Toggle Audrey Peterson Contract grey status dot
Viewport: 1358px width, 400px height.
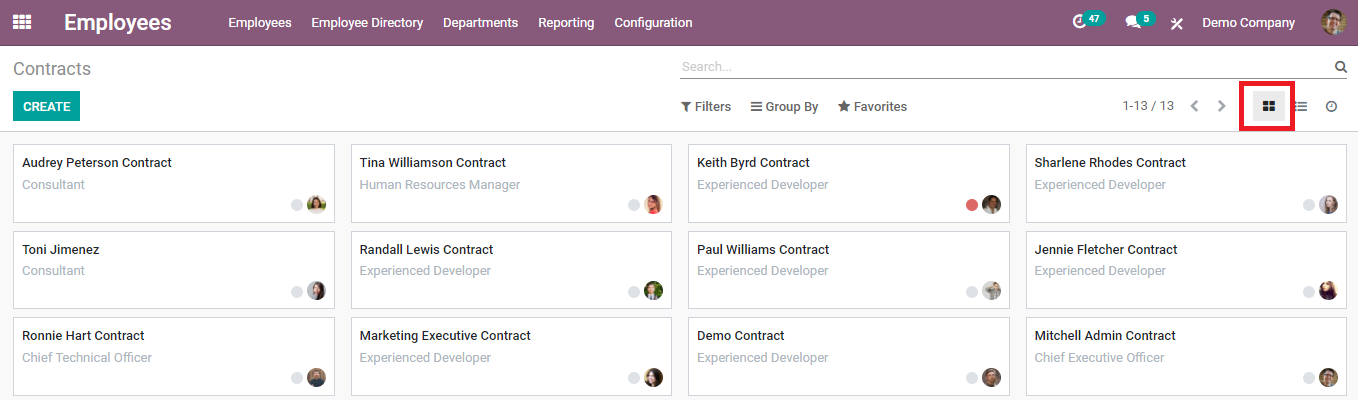[x=297, y=205]
